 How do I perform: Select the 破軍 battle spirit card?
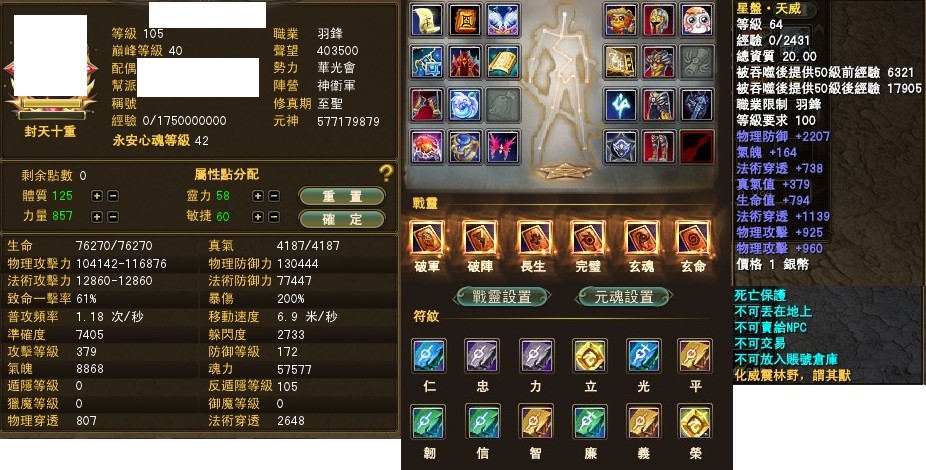click(427, 239)
